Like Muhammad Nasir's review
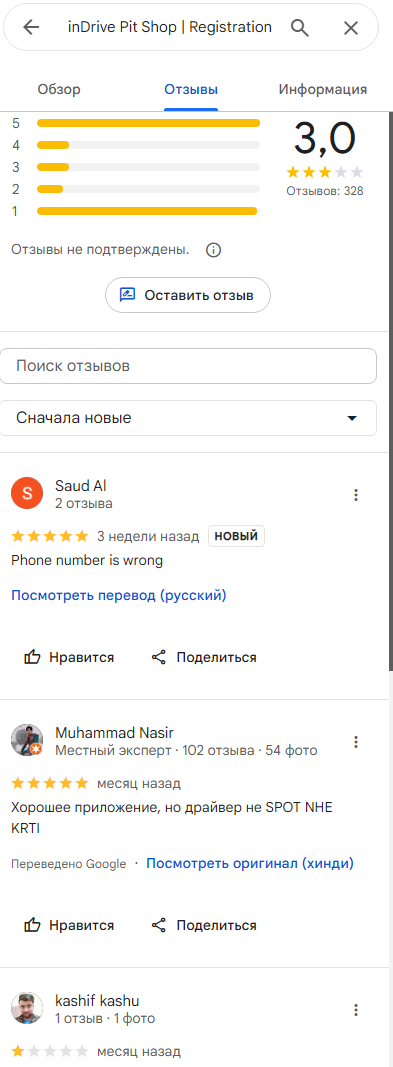 [x=69, y=925]
